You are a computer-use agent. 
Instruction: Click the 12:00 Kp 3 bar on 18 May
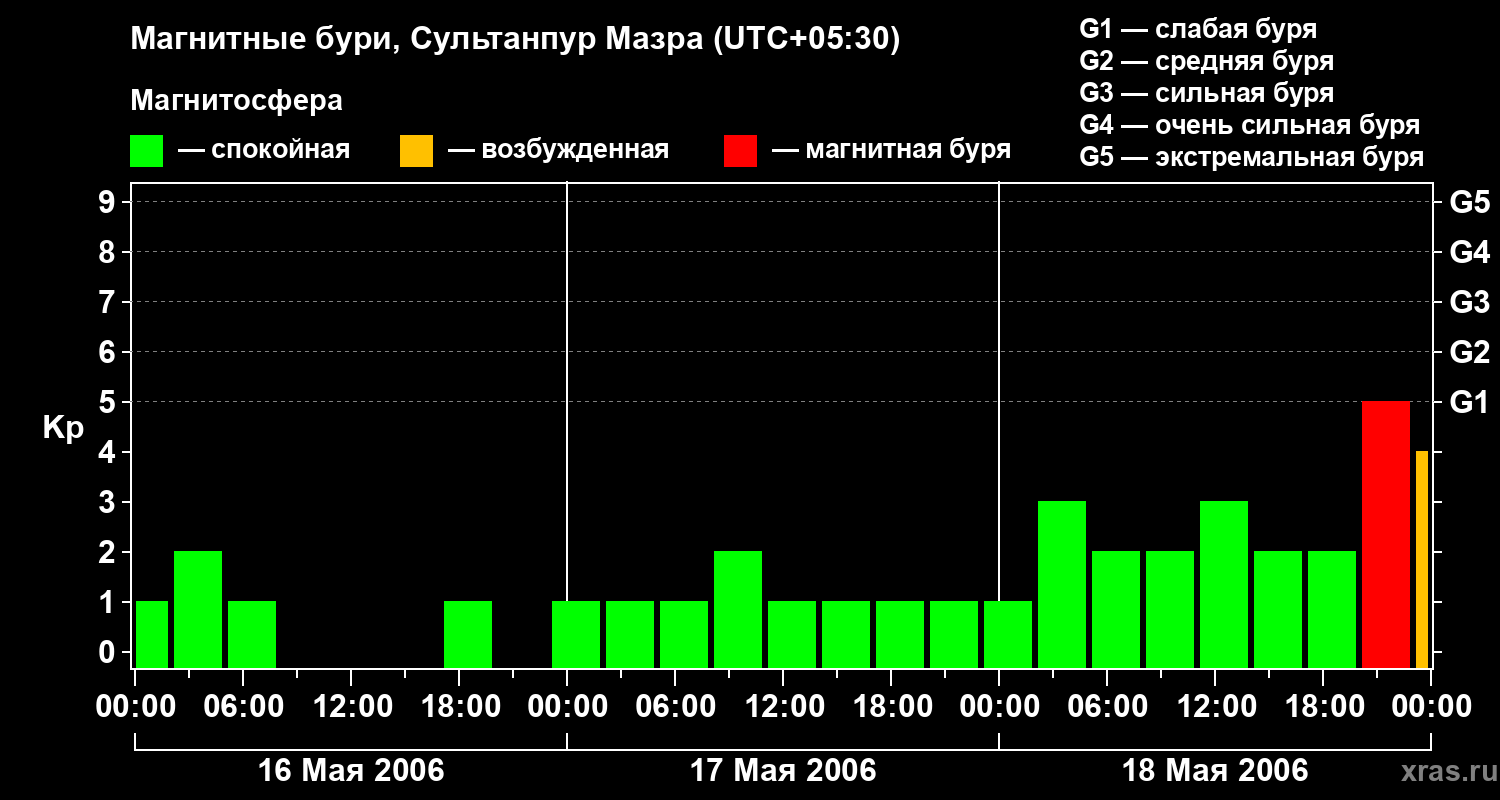coord(1224,585)
